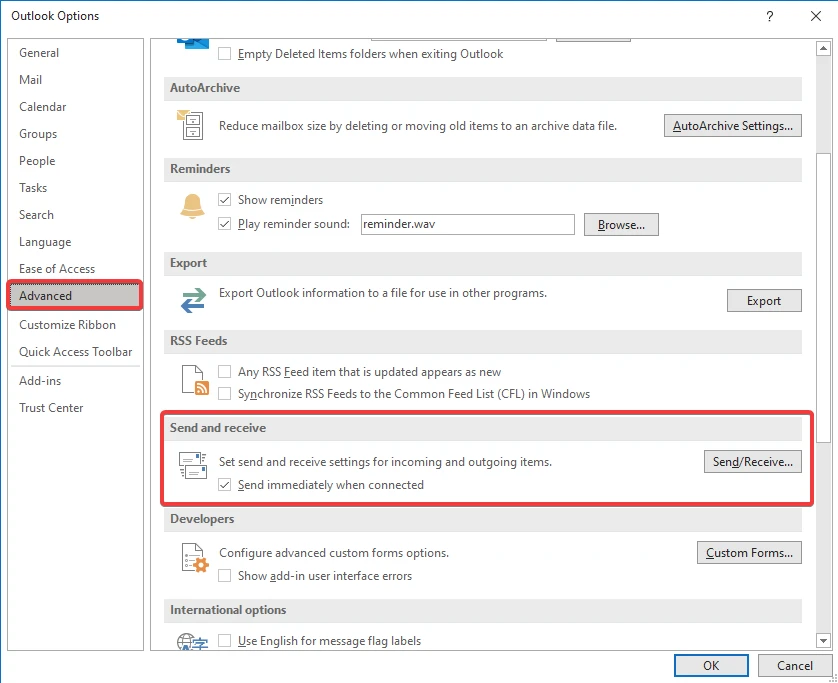Screen dimensions: 838x683
Task: Click the 'AutoArchive' section heading
Action: [205, 88]
